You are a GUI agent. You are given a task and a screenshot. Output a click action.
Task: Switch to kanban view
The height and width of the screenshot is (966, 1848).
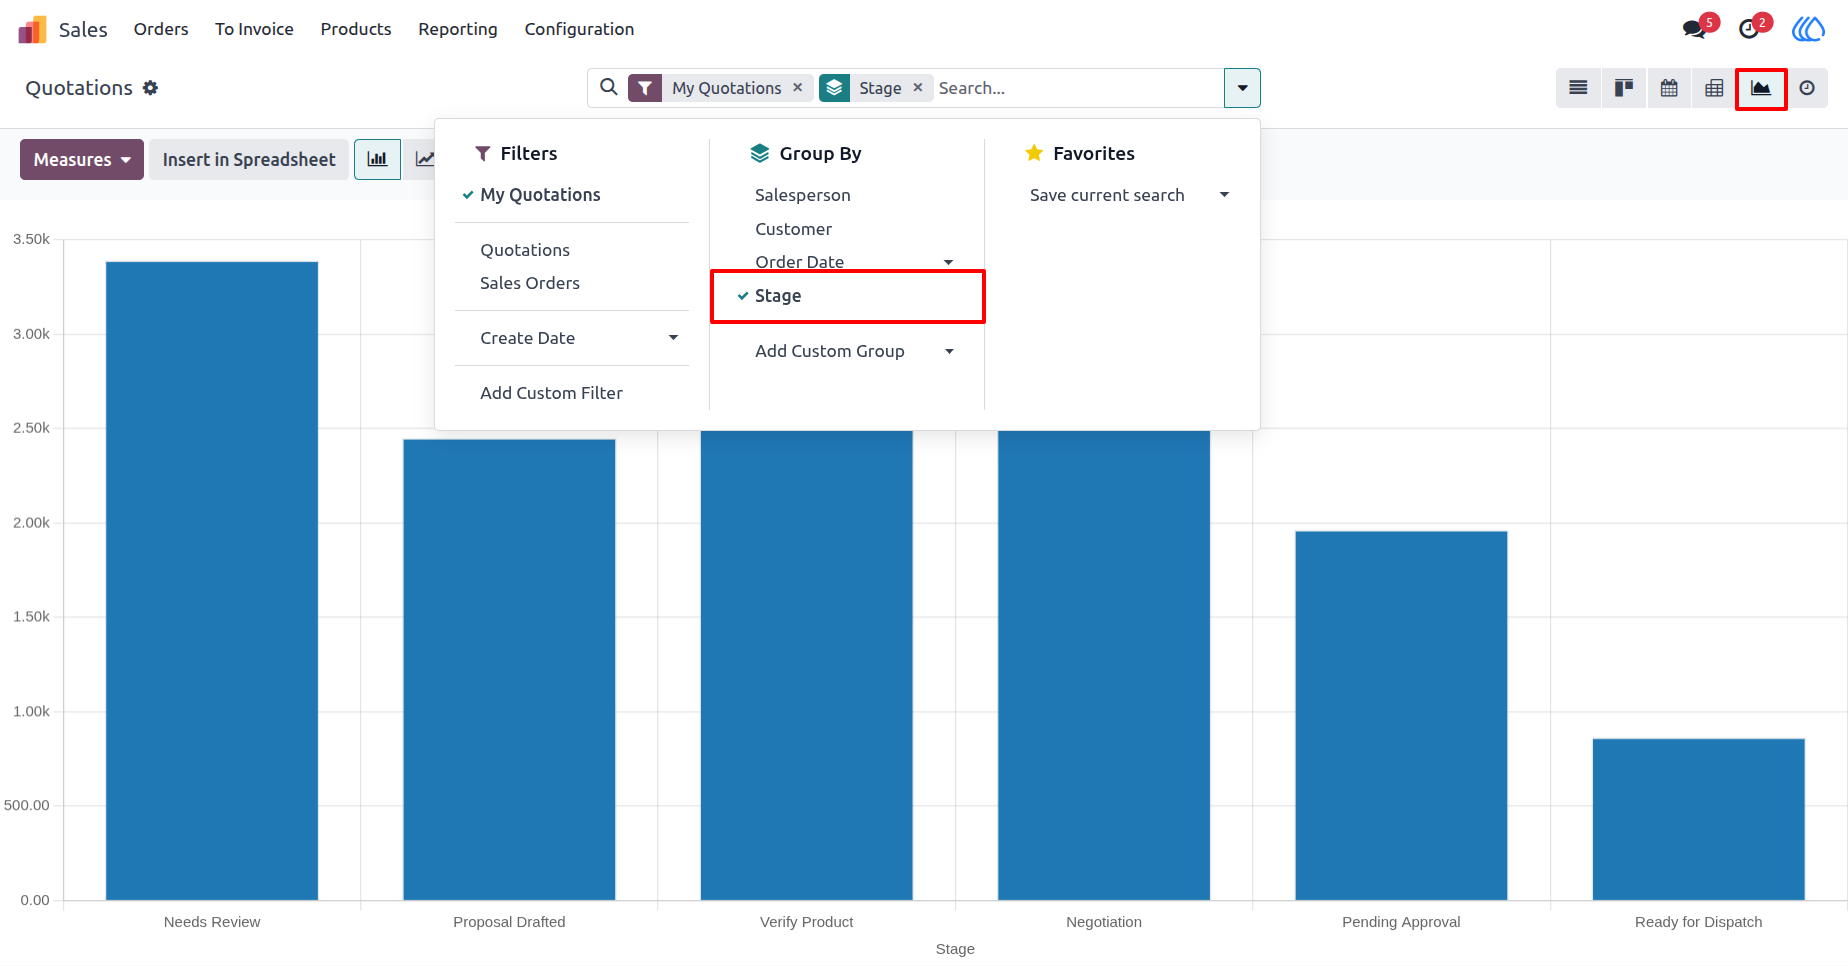(x=1624, y=88)
